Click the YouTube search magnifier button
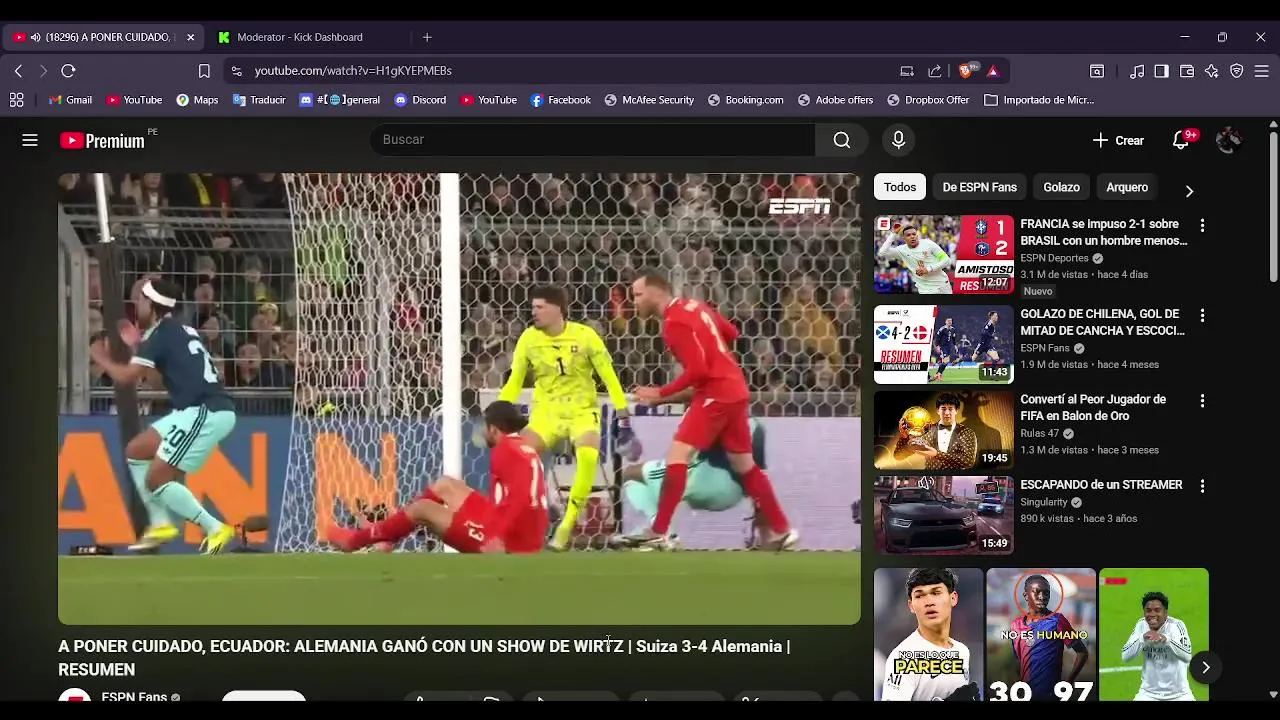Viewport: 1280px width, 720px height. pyautogui.click(x=842, y=140)
